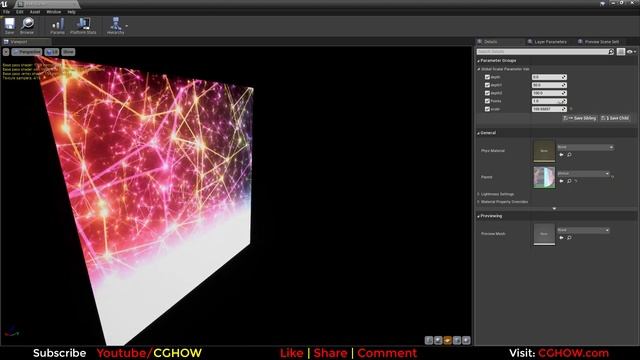Select the cylinder preview shape icon
Image resolution: width=640 pixels, height=360 pixels.
[429, 340]
